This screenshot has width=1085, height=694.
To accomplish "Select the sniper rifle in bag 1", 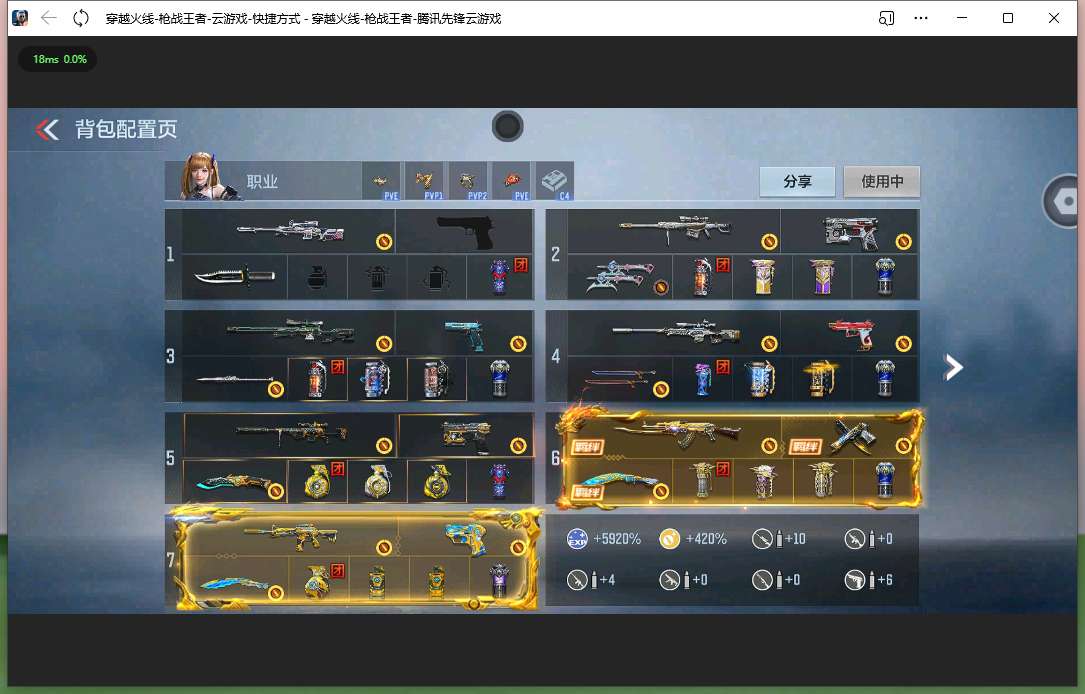I will 289,231.
